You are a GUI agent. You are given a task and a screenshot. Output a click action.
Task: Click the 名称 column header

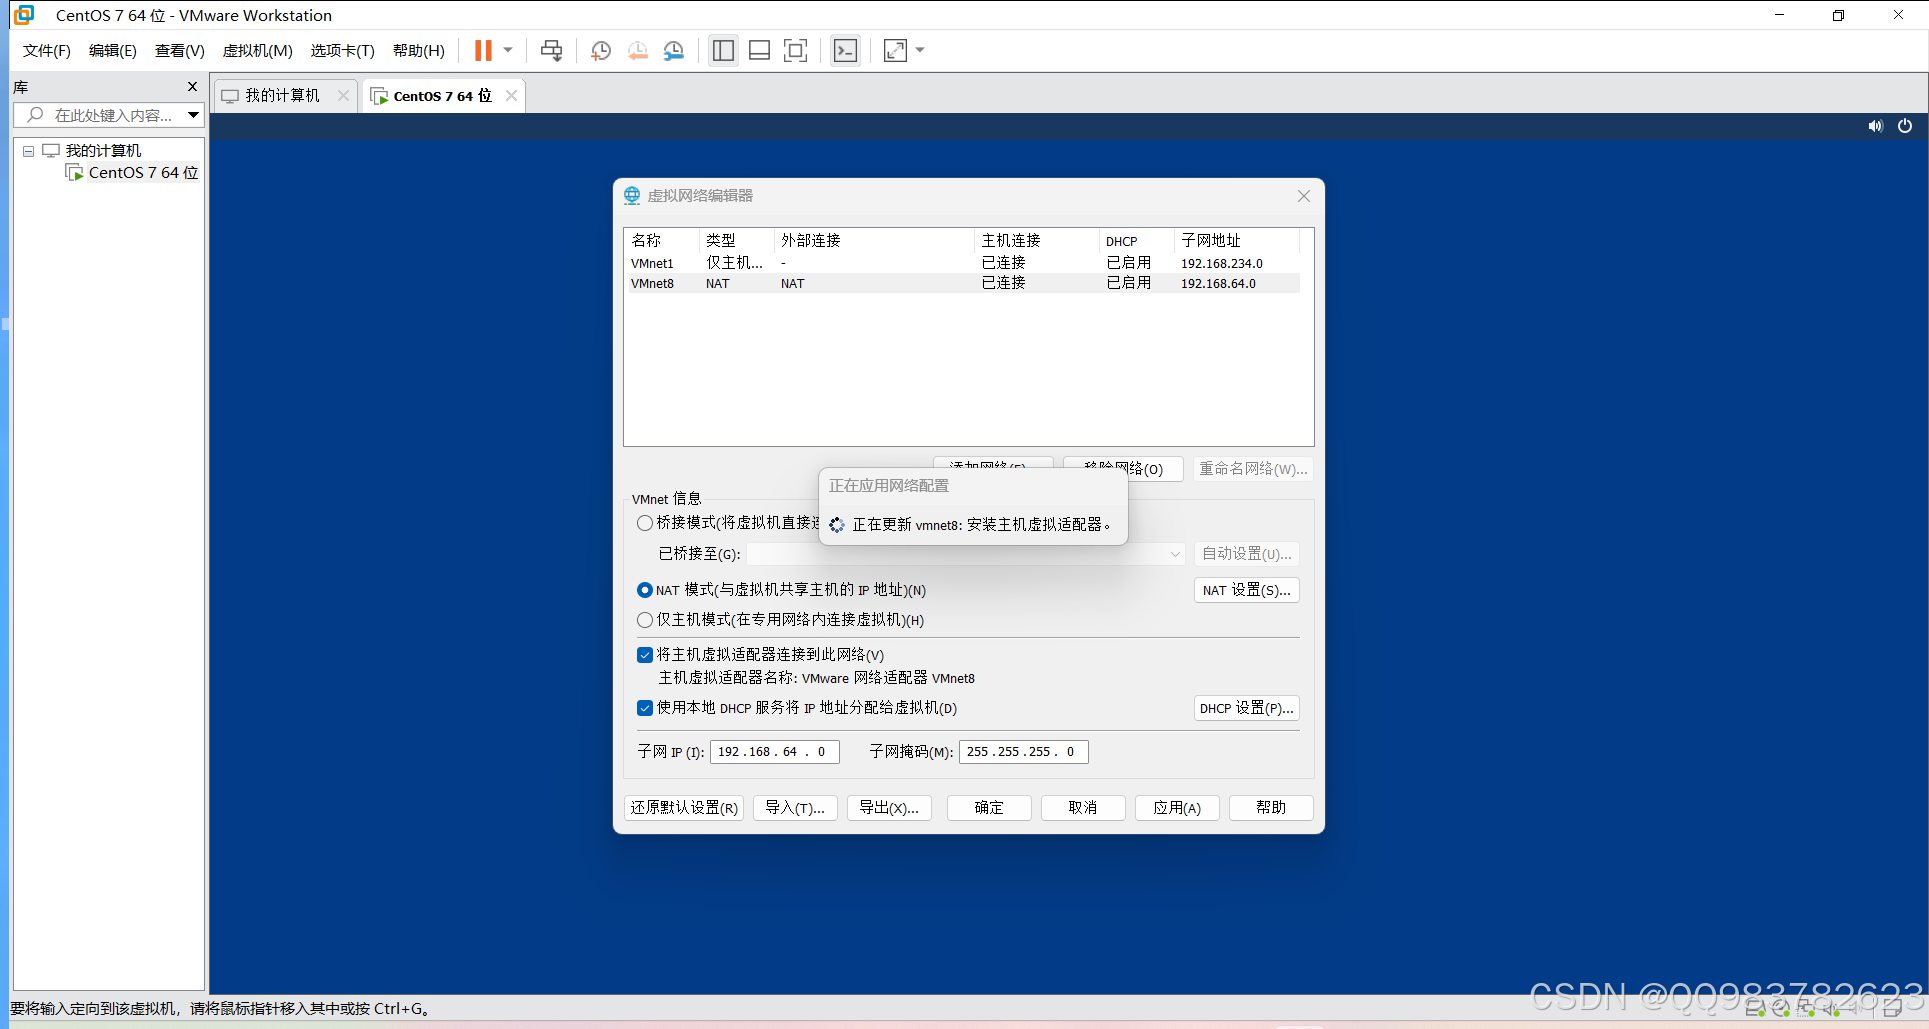662,241
